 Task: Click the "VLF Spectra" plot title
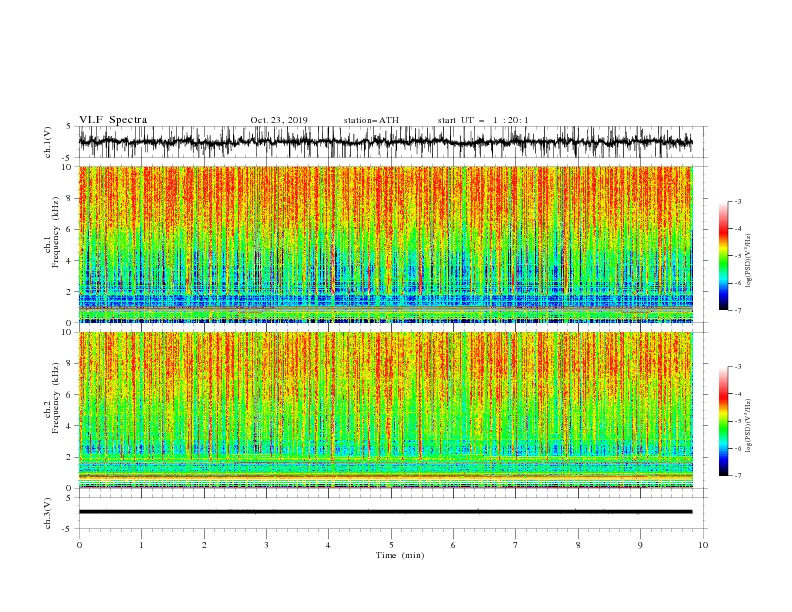pyautogui.click(x=113, y=120)
